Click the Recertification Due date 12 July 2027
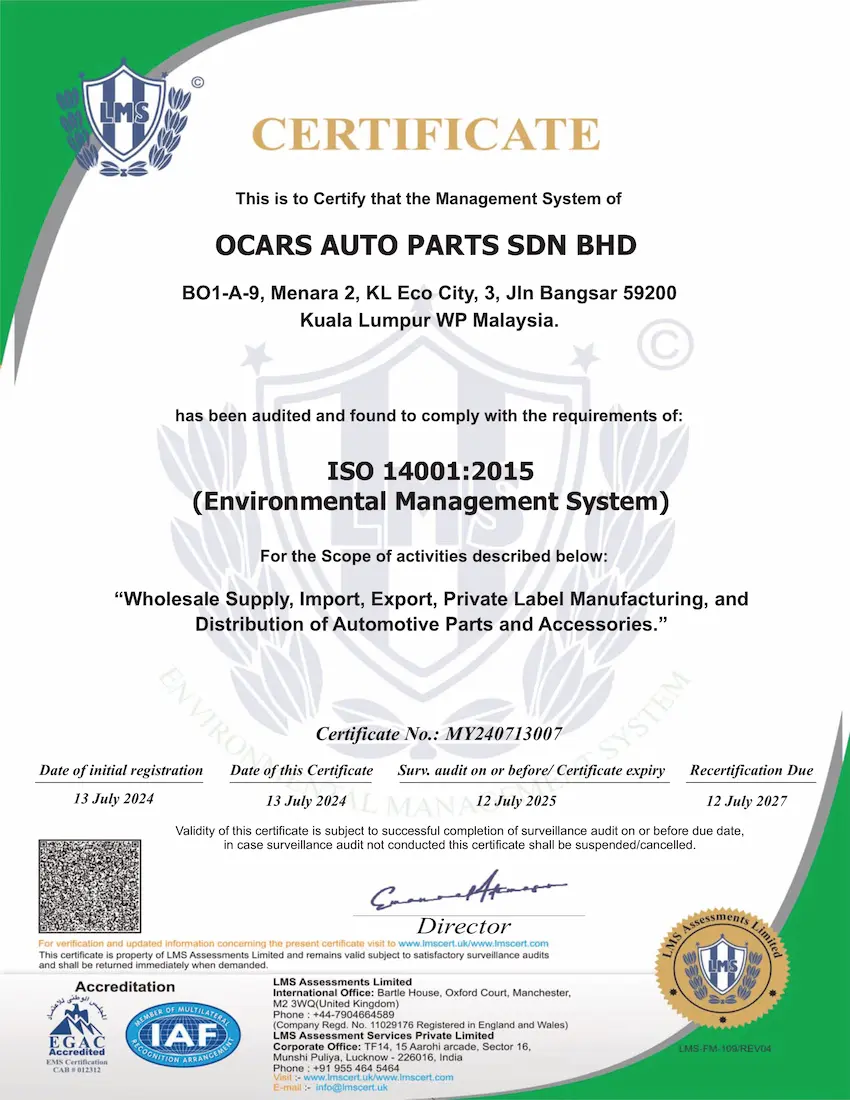This screenshot has width=850, height=1100. (746, 801)
